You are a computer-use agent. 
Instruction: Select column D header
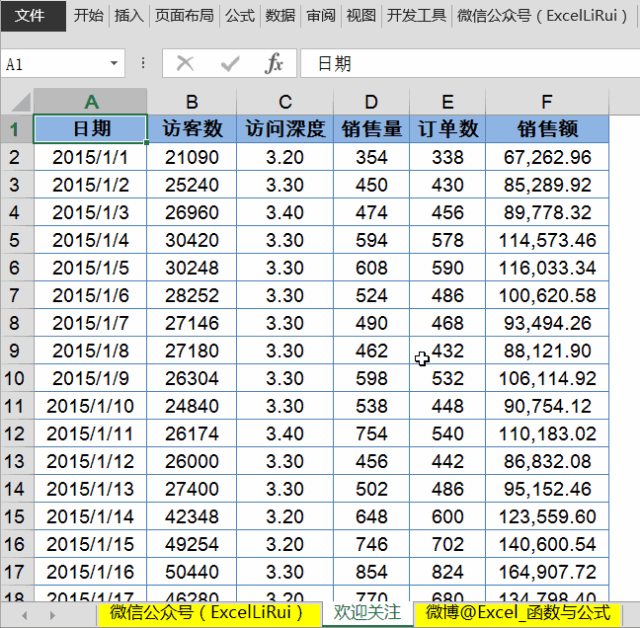click(x=371, y=102)
